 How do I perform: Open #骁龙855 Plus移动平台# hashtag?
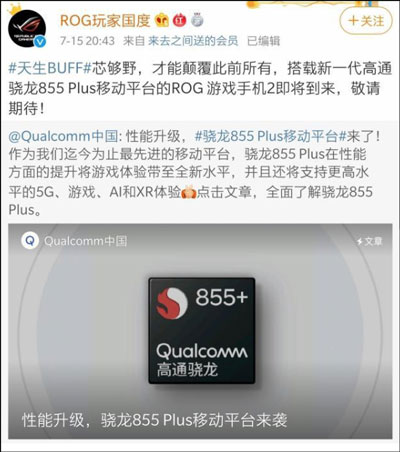click(x=271, y=136)
